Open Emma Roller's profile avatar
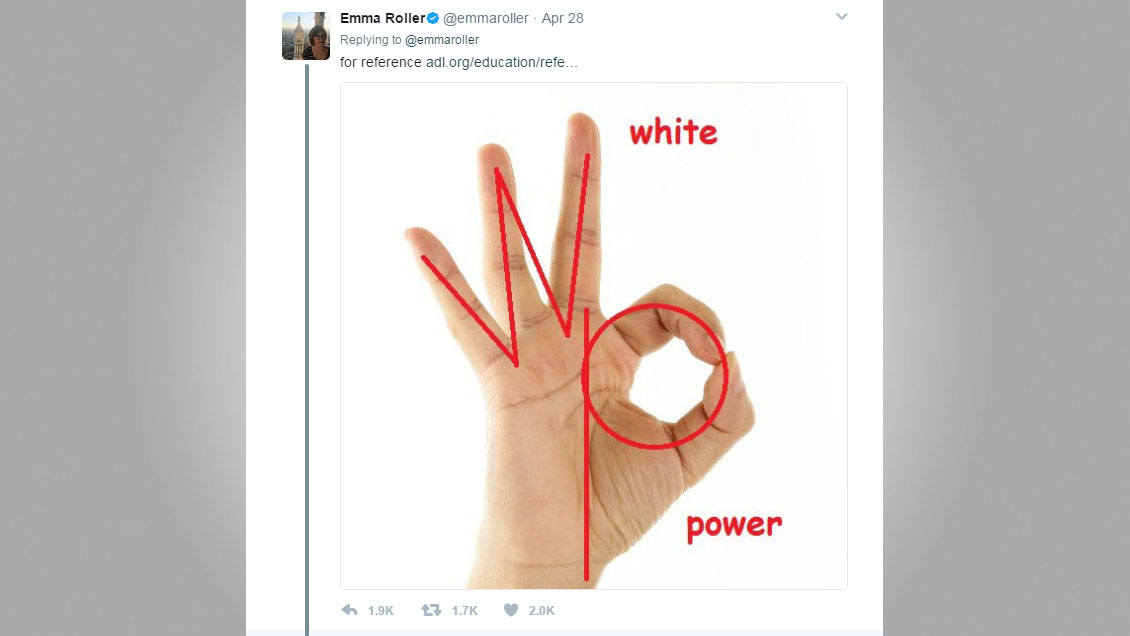This screenshot has height=636, width=1130. pos(306,36)
